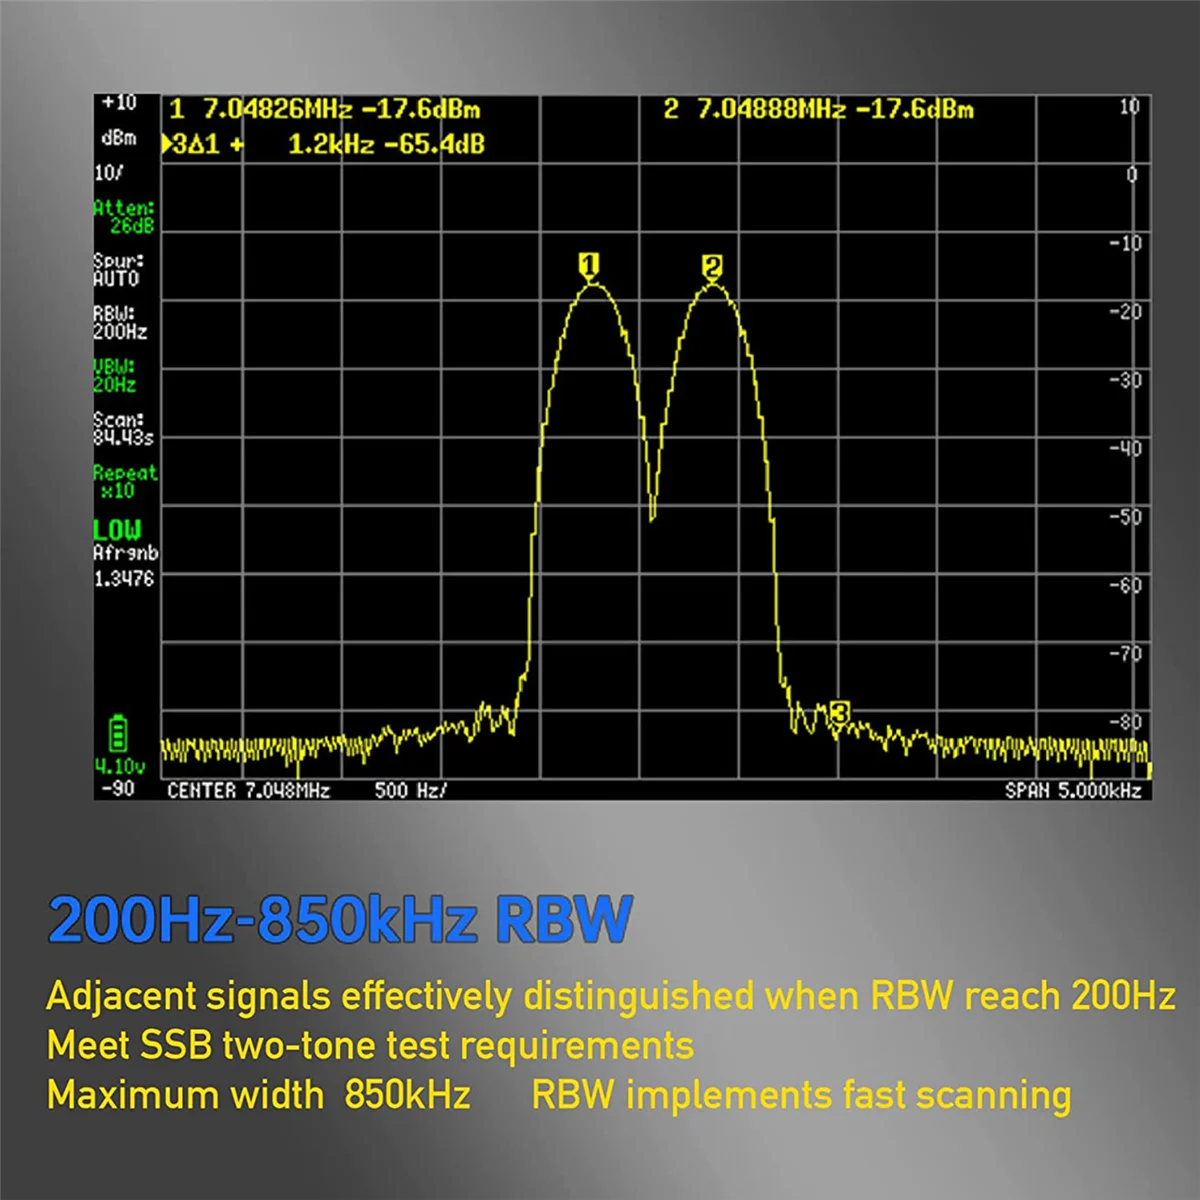Tap the '-50' right axis label
This screenshot has height=1200, width=1200.
coord(1126,517)
